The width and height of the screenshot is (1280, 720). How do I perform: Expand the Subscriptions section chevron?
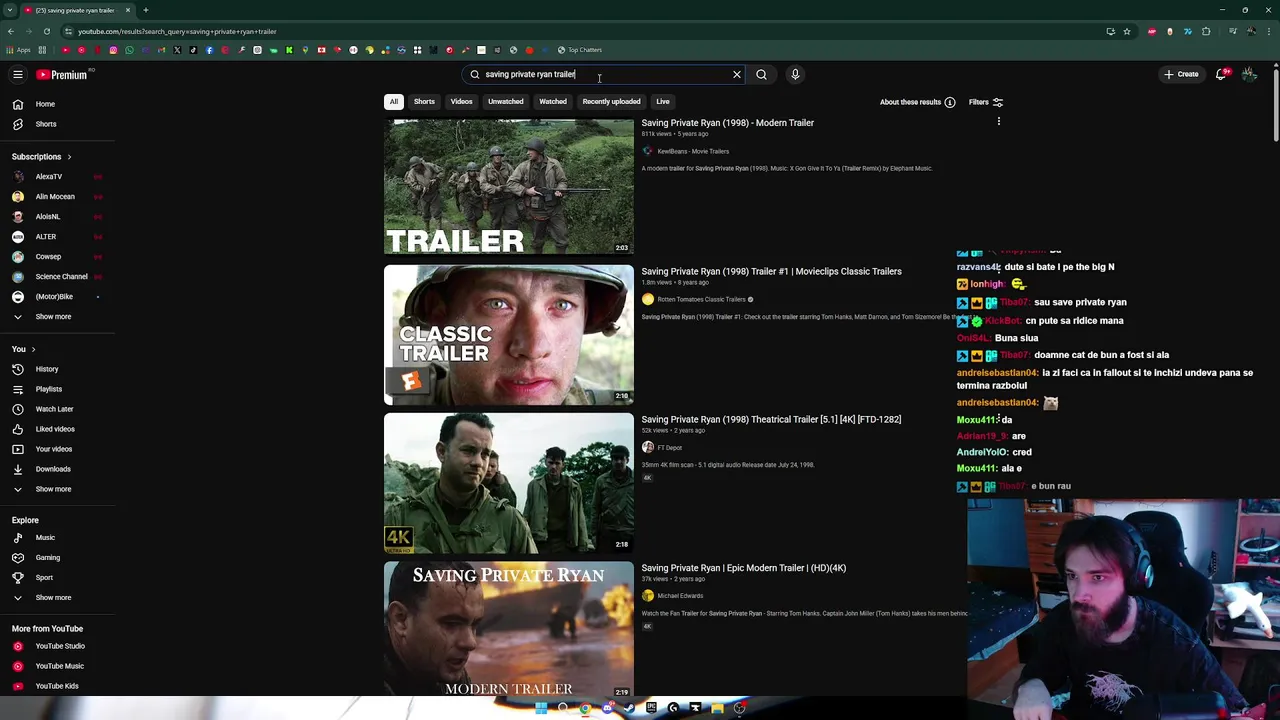click(69, 157)
